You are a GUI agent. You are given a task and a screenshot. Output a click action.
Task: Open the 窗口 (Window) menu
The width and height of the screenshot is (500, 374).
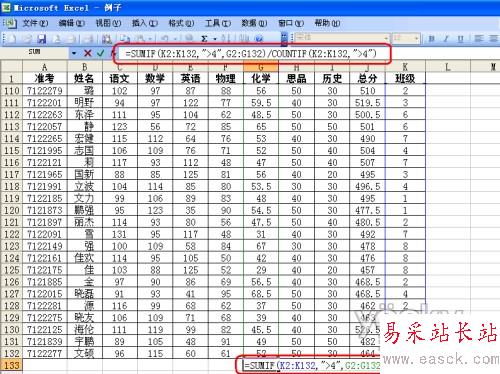click(x=291, y=23)
